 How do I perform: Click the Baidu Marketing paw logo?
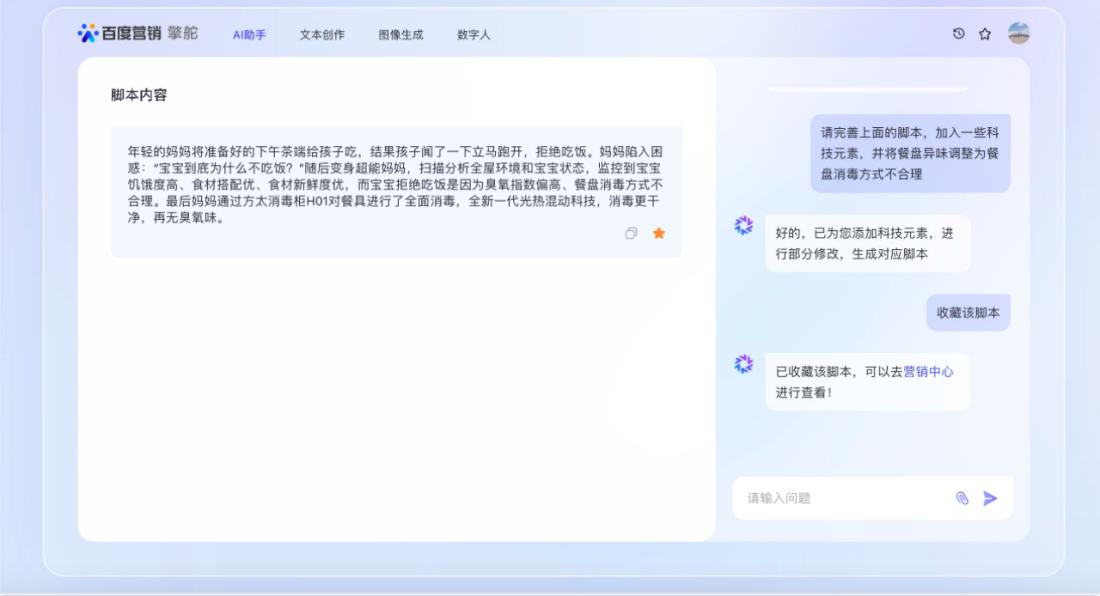tap(88, 33)
